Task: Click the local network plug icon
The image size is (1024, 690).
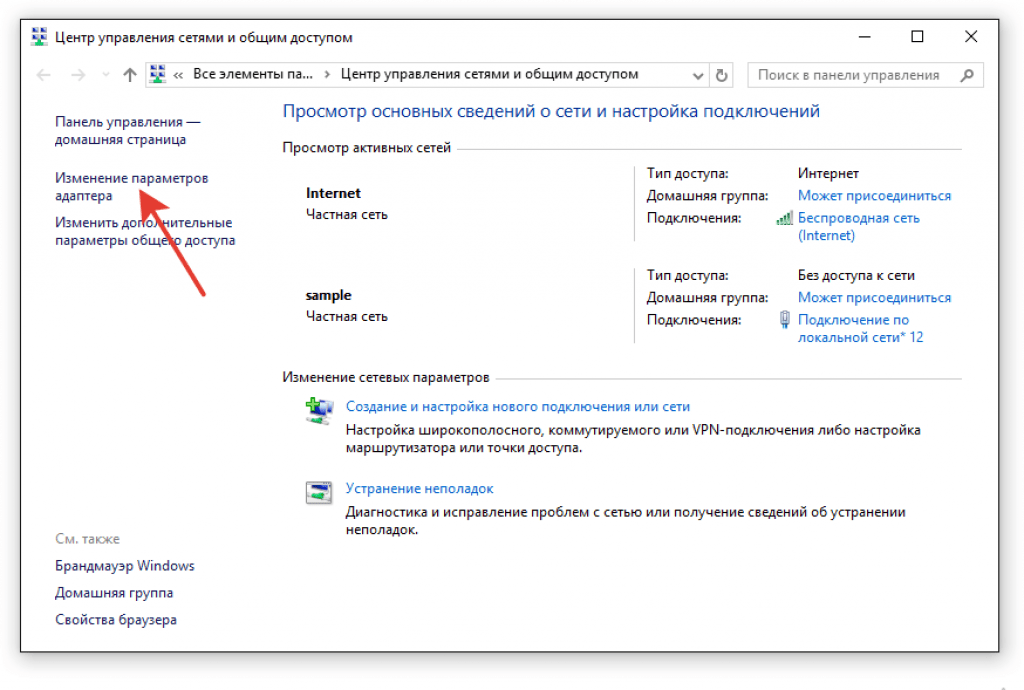Action: (784, 319)
